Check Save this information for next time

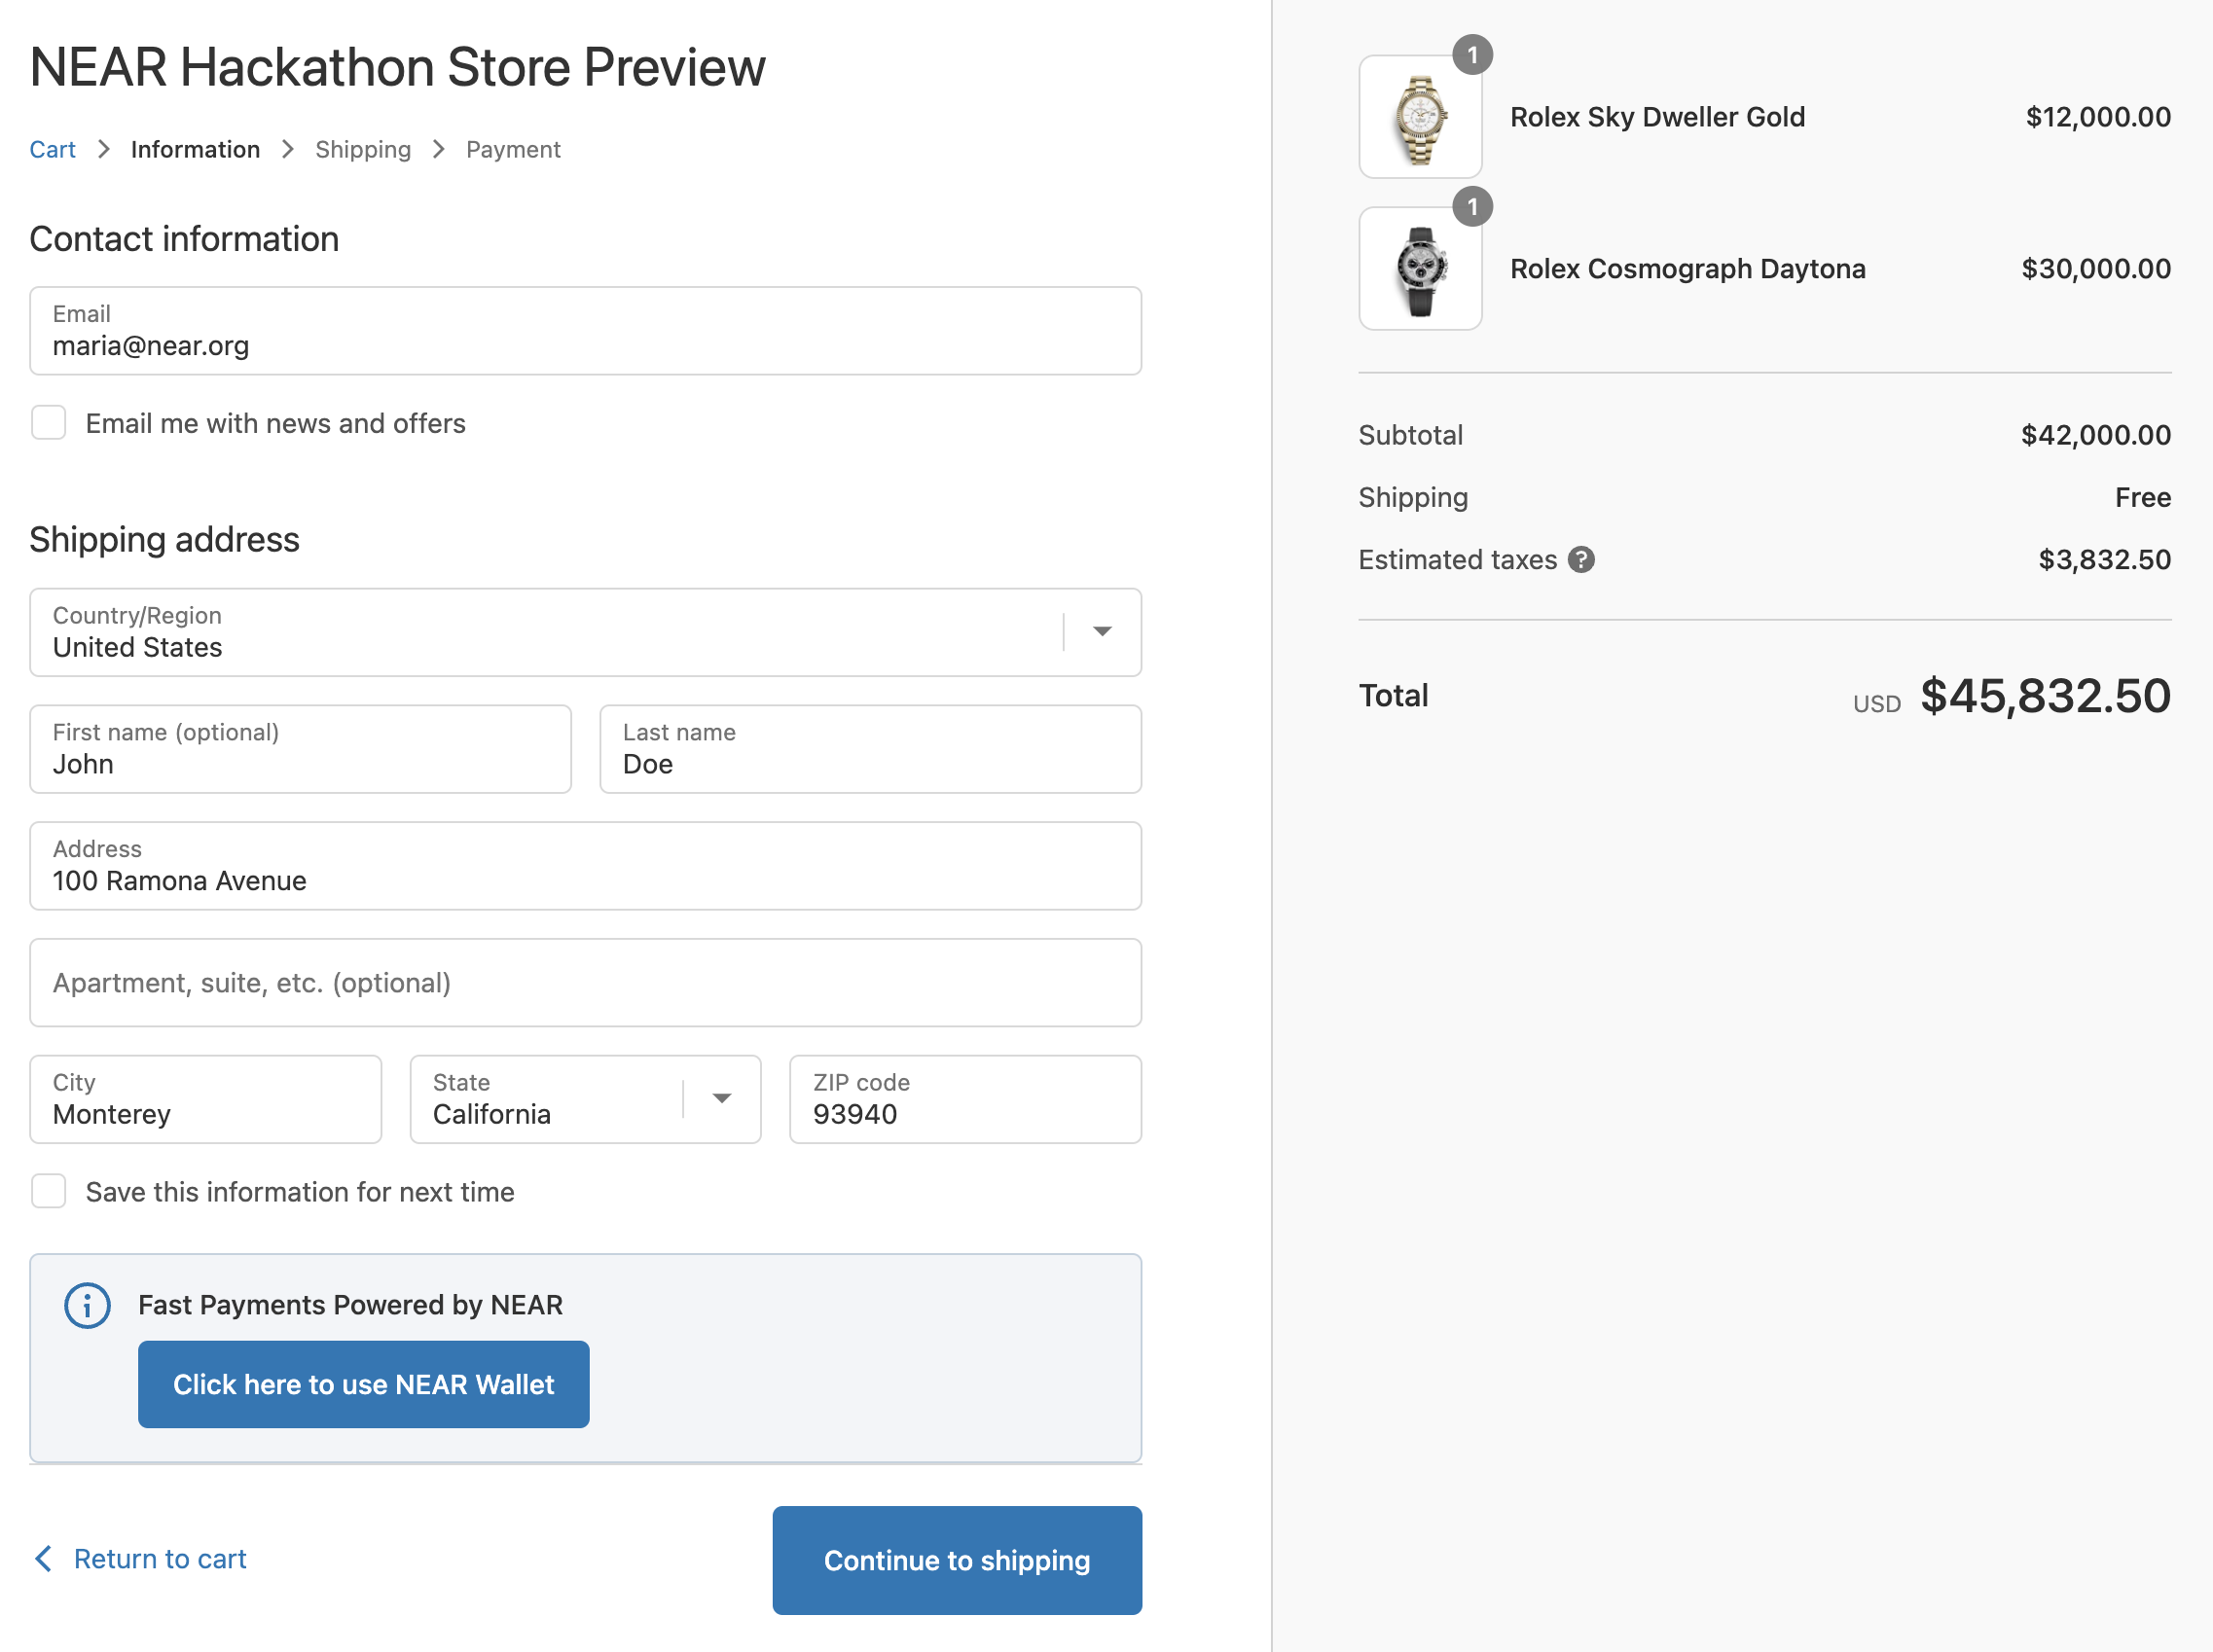point(49,1191)
